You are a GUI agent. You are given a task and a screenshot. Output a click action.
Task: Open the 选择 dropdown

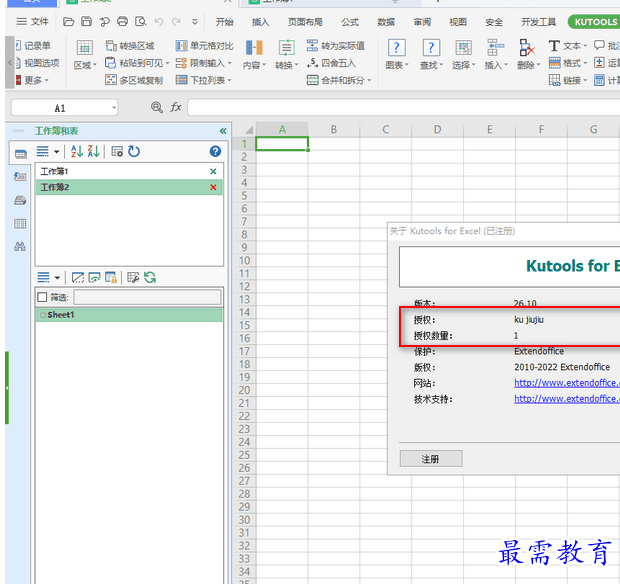[463, 55]
